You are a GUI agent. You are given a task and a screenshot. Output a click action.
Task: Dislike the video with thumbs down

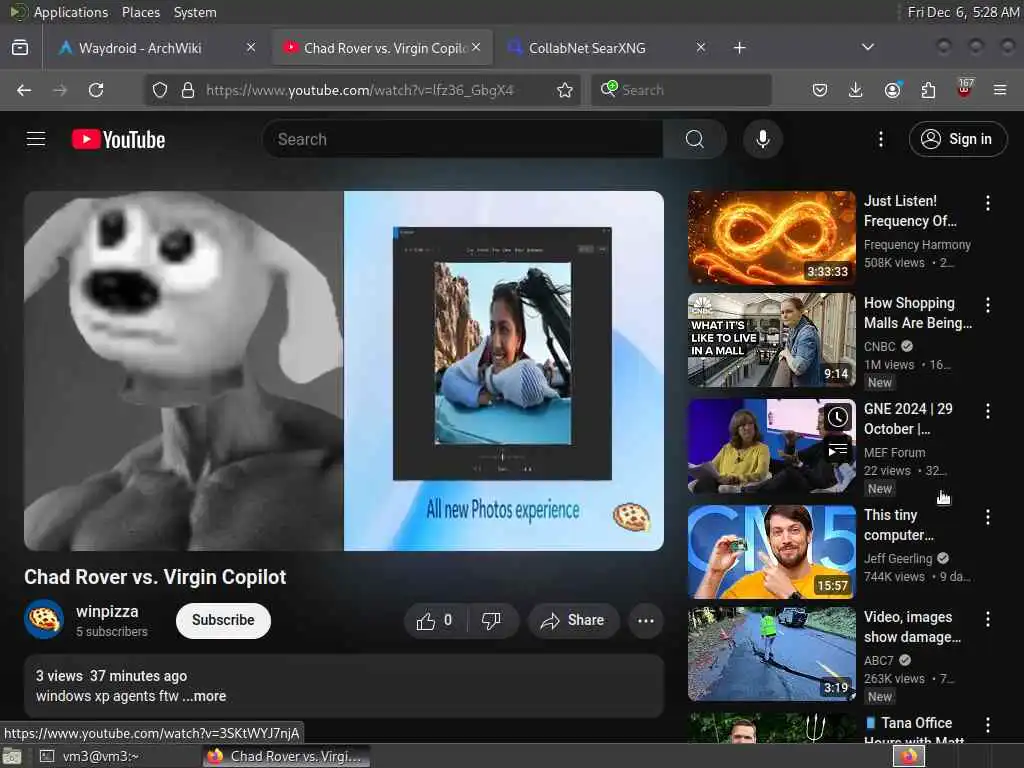pos(492,620)
